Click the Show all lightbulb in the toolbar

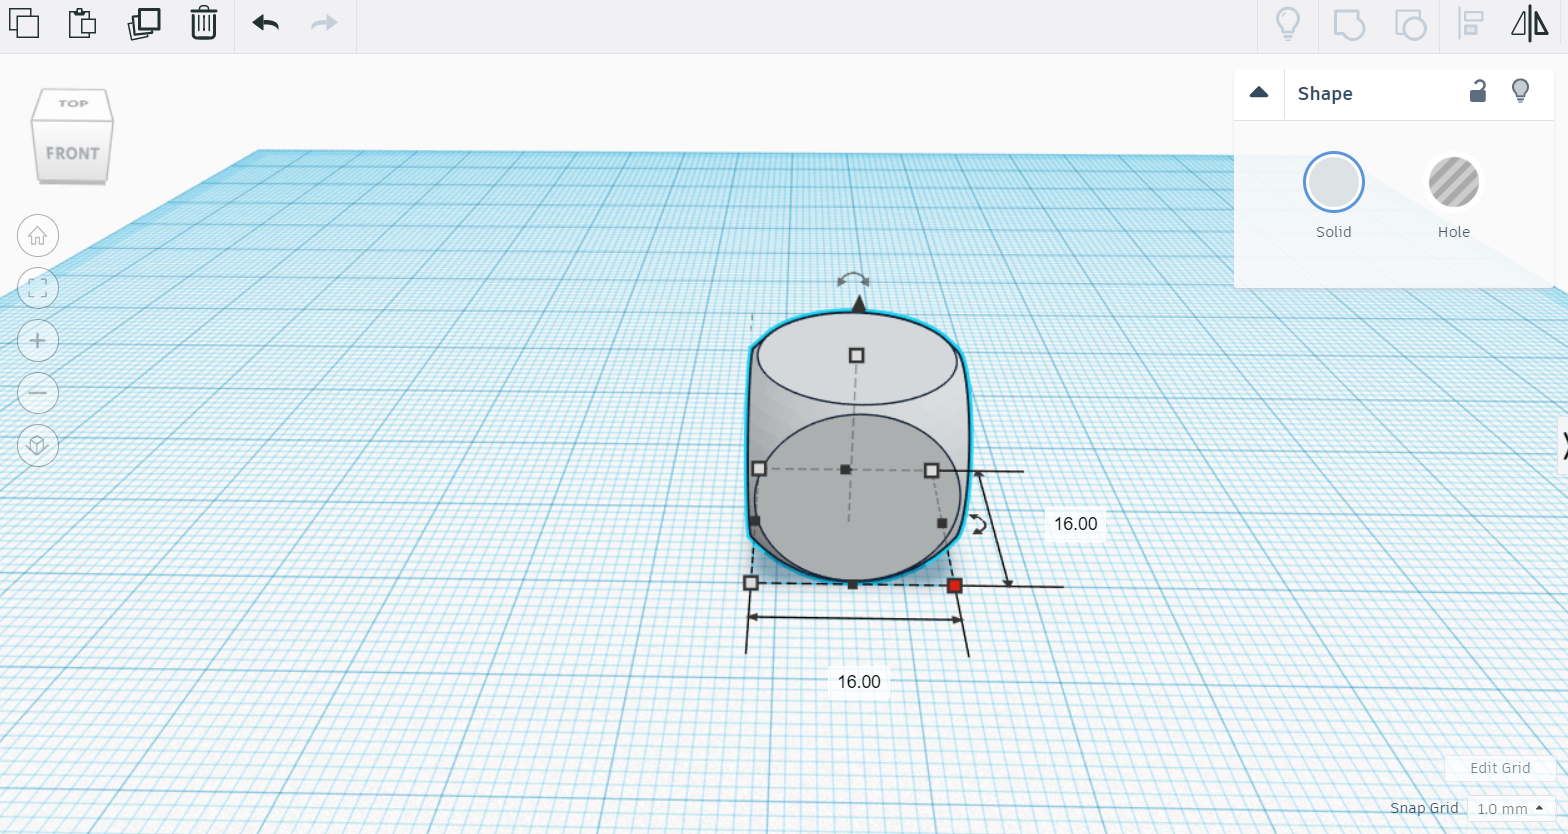coord(1288,23)
